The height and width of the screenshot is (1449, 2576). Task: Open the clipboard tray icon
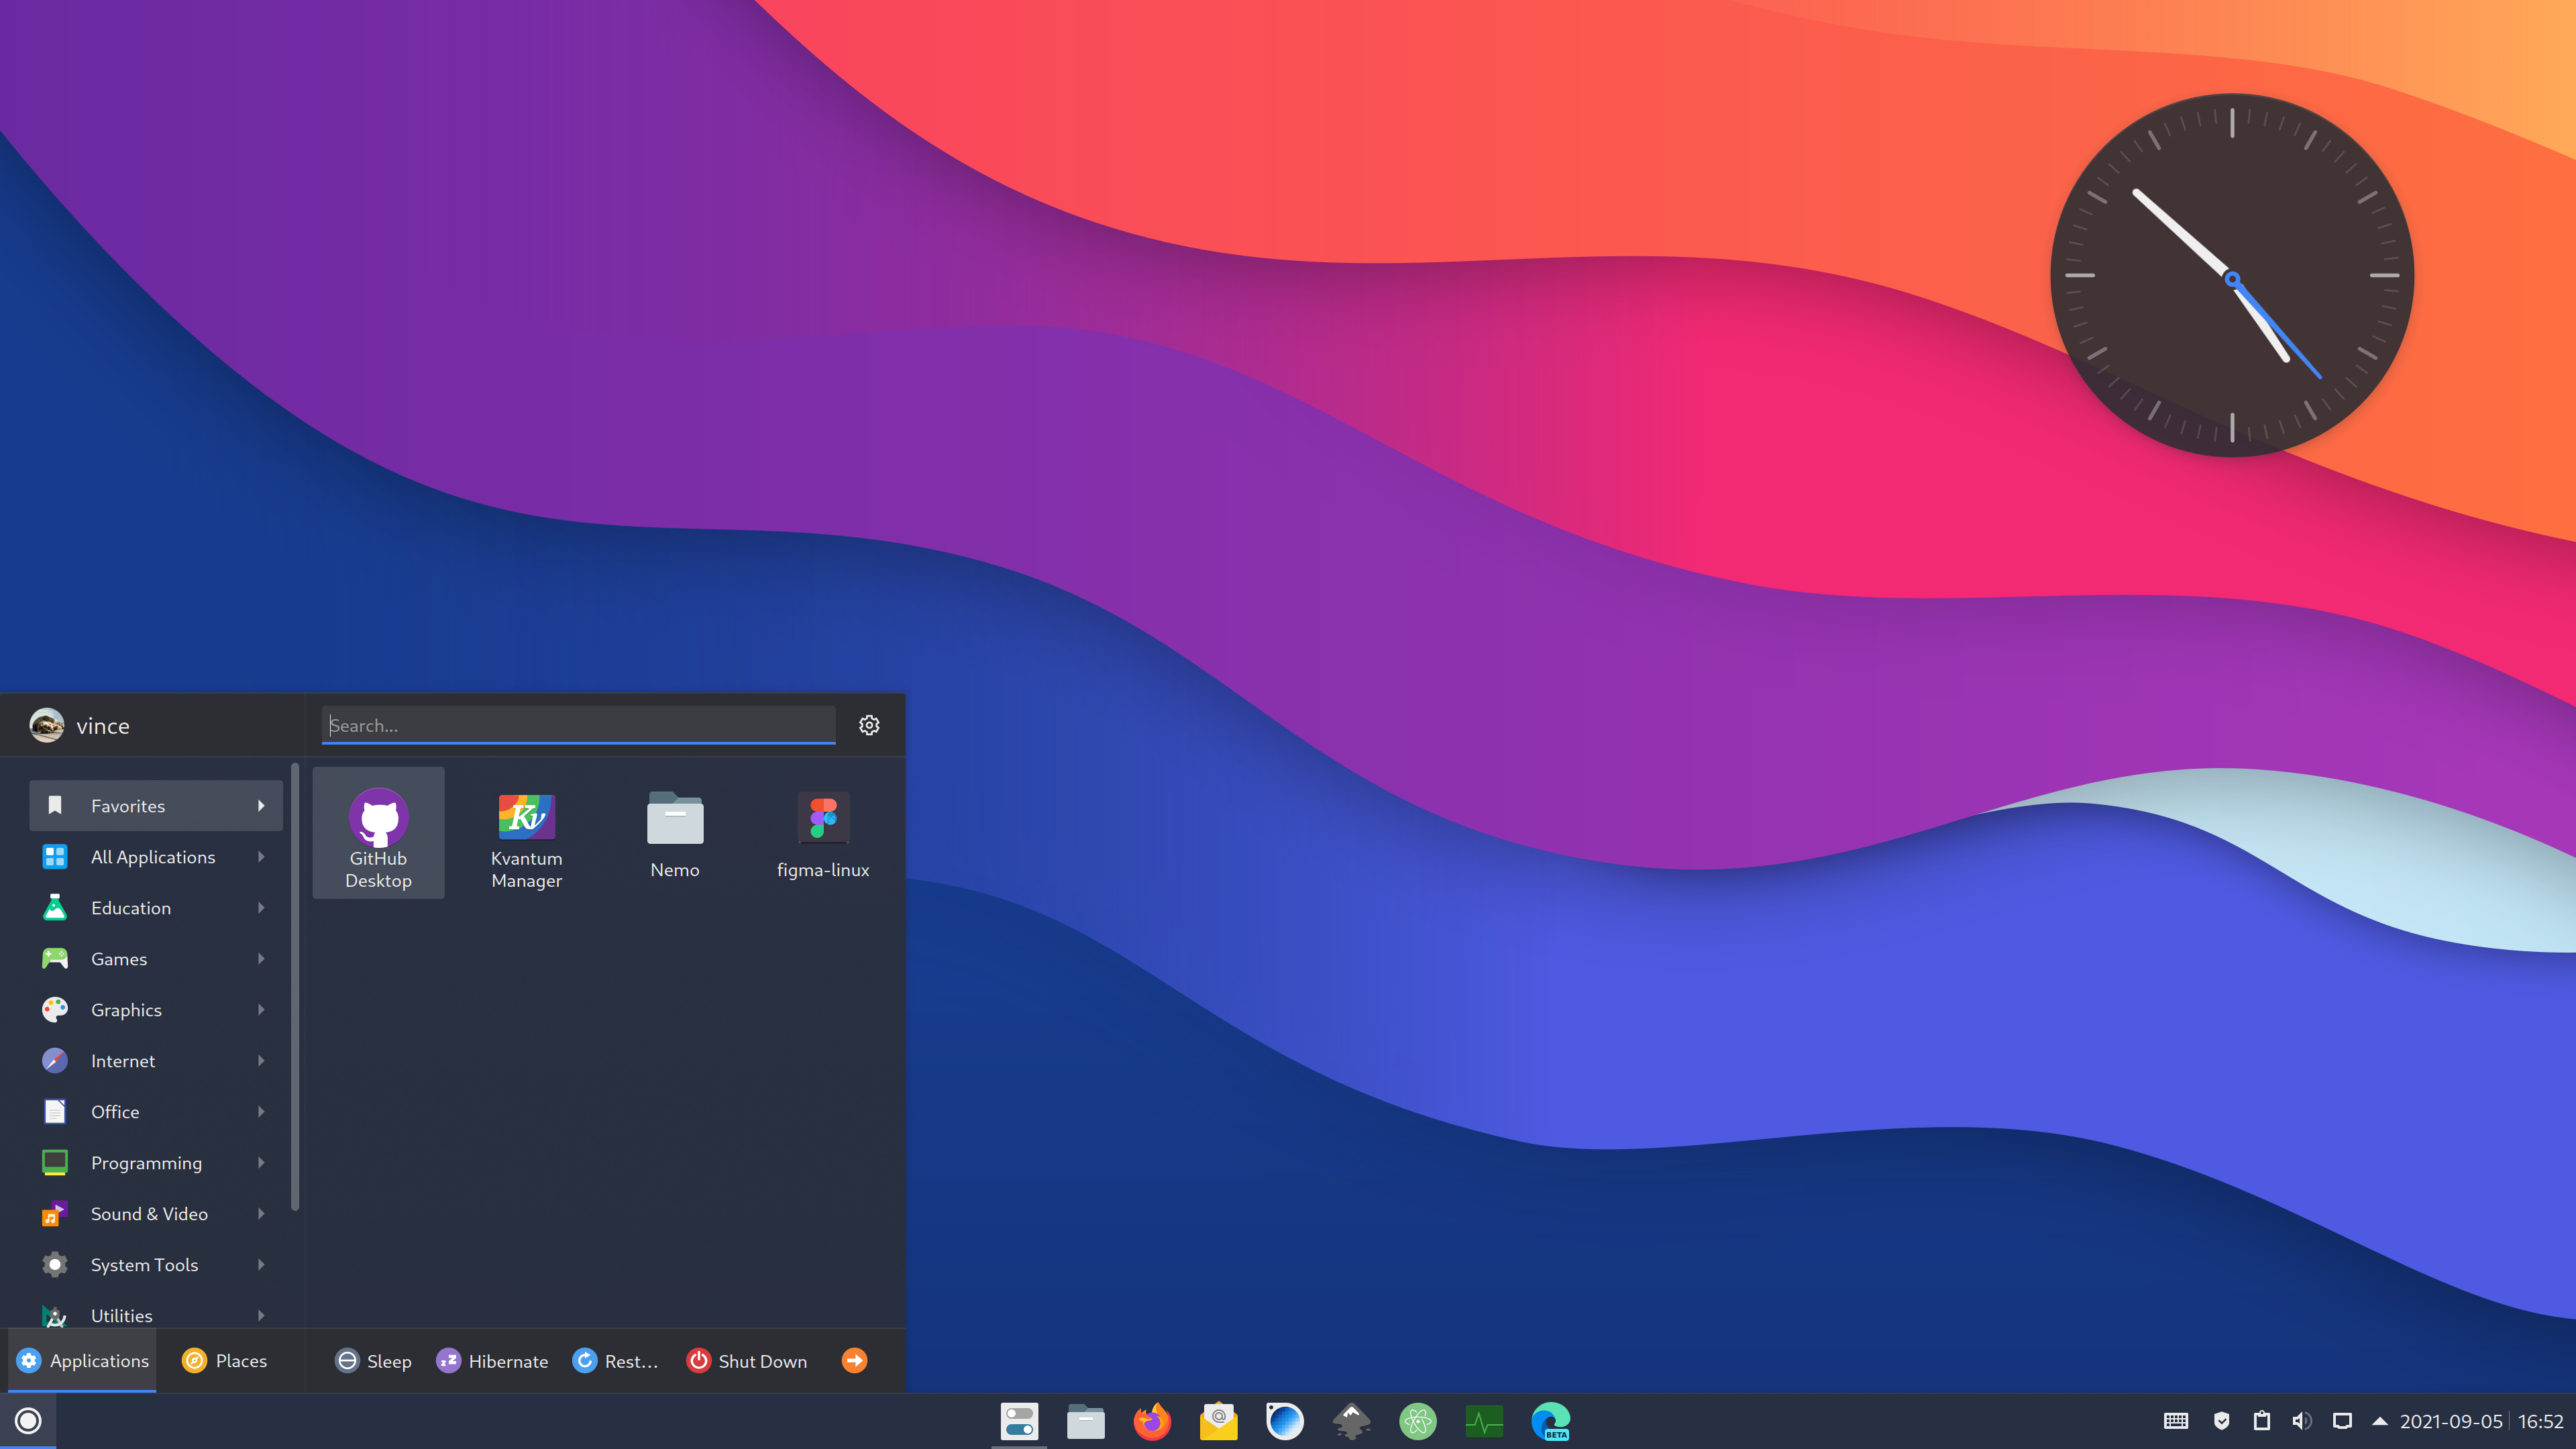point(2262,1421)
